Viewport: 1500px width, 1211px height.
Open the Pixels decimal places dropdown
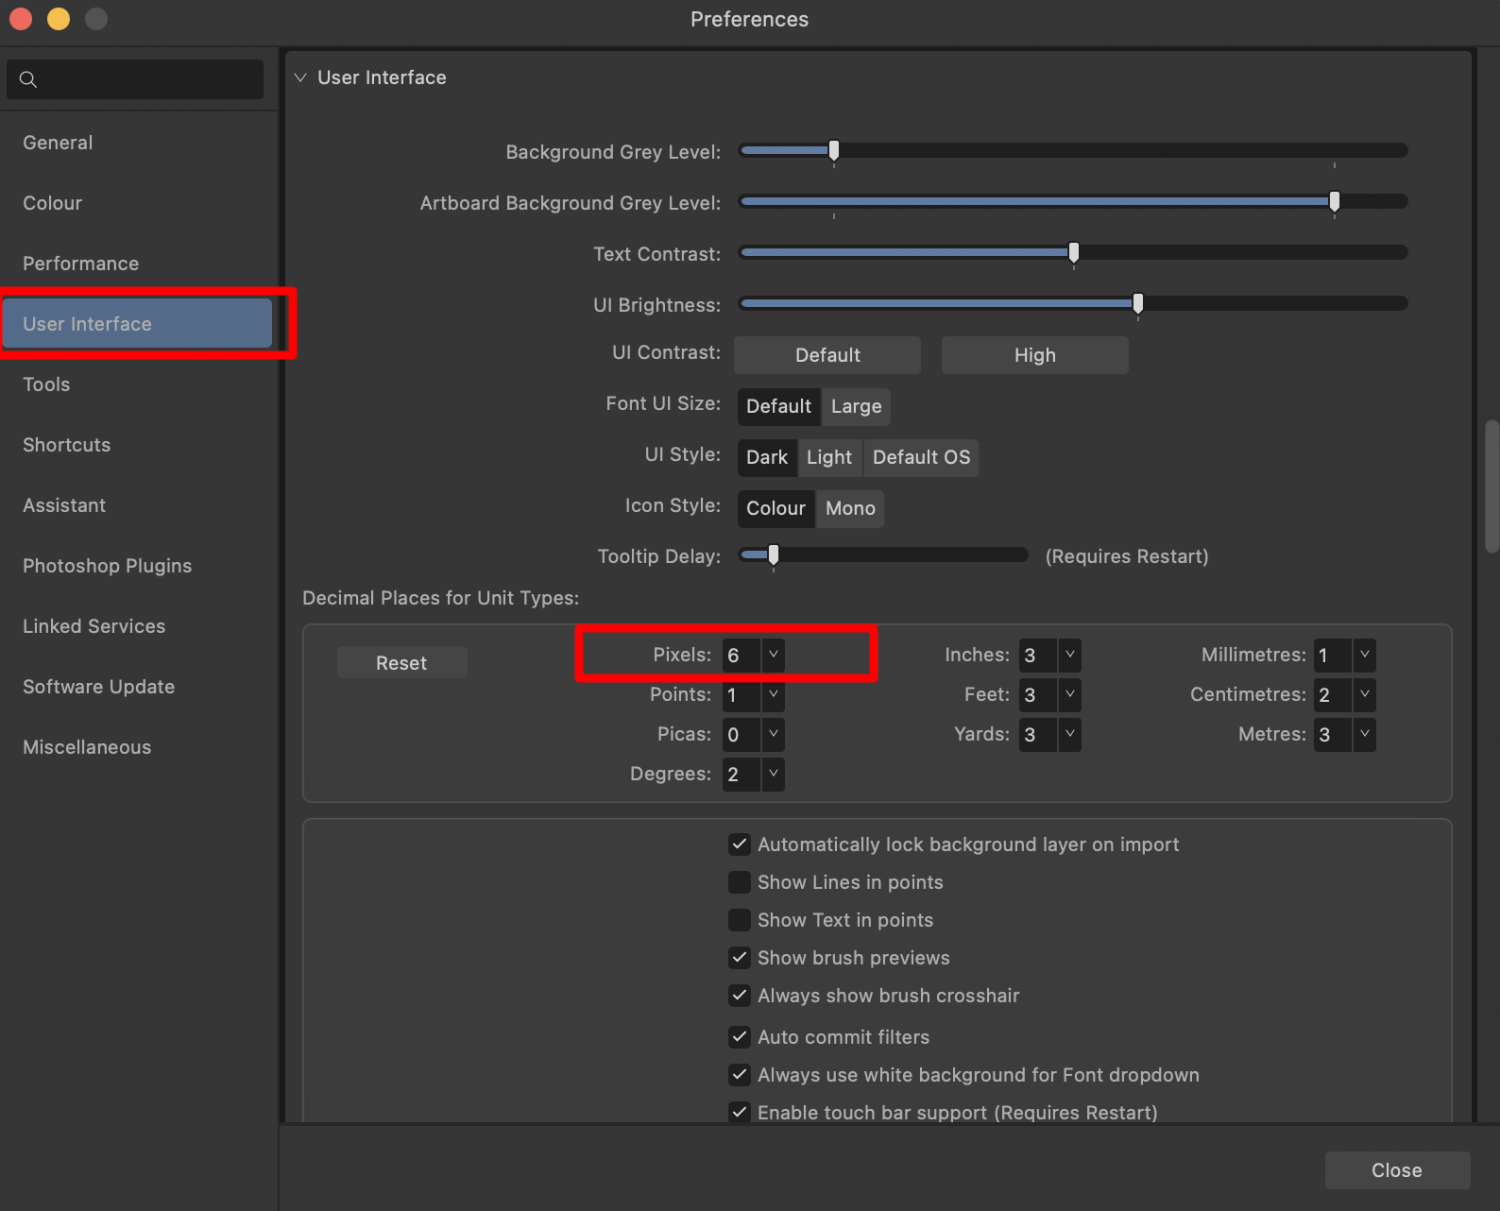772,655
